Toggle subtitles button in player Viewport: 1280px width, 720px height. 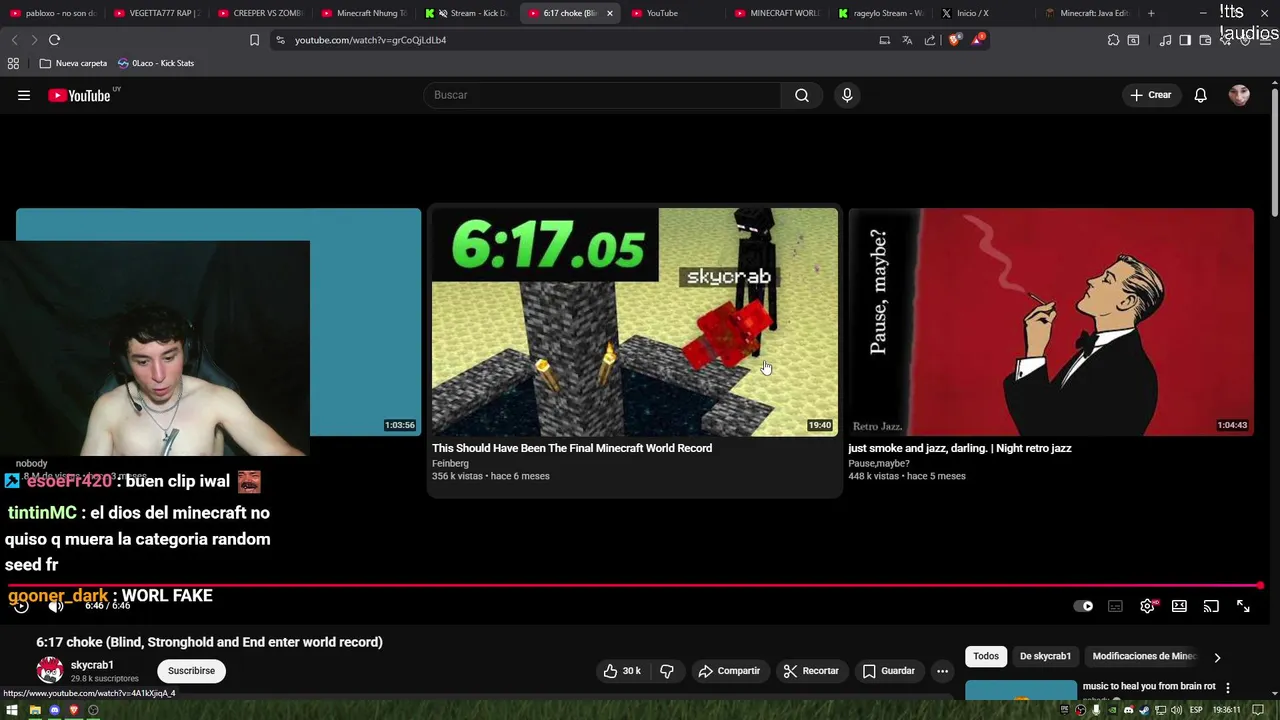pyautogui.click(x=1115, y=606)
